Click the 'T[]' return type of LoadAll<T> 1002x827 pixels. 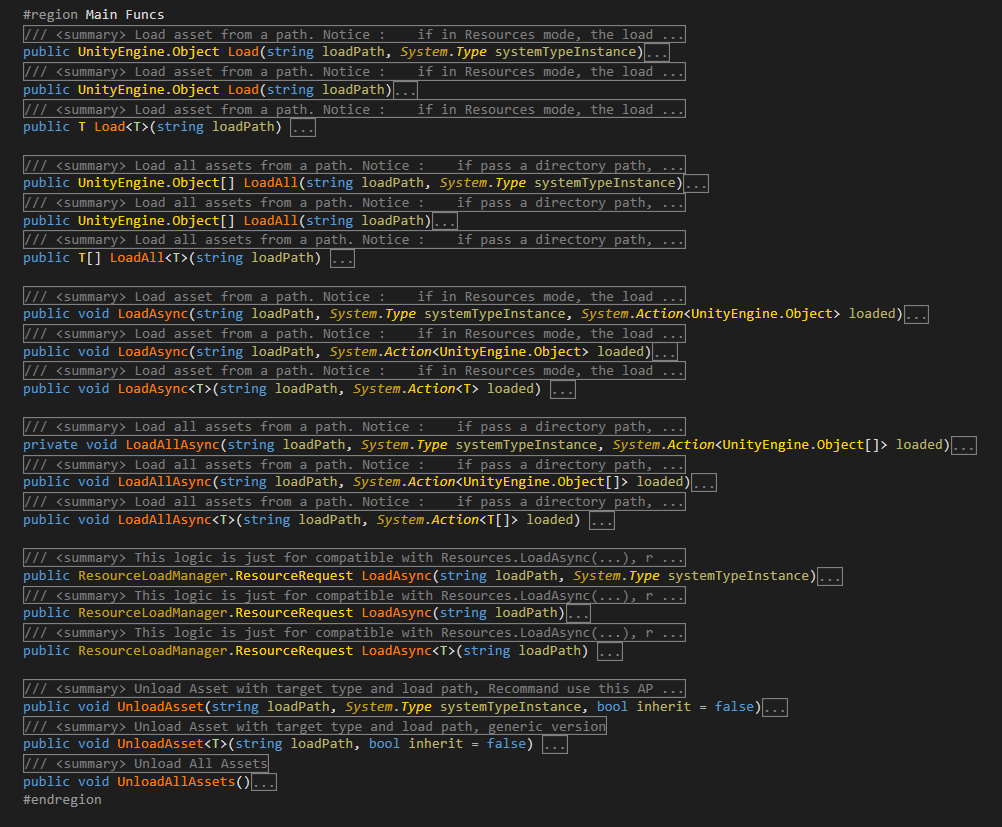89,258
